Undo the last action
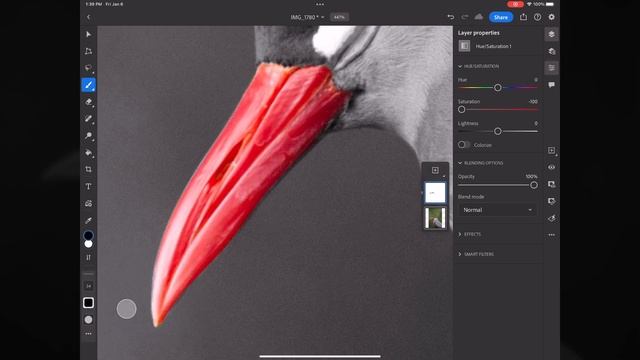This screenshot has height=360, width=640. coord(451,17)
